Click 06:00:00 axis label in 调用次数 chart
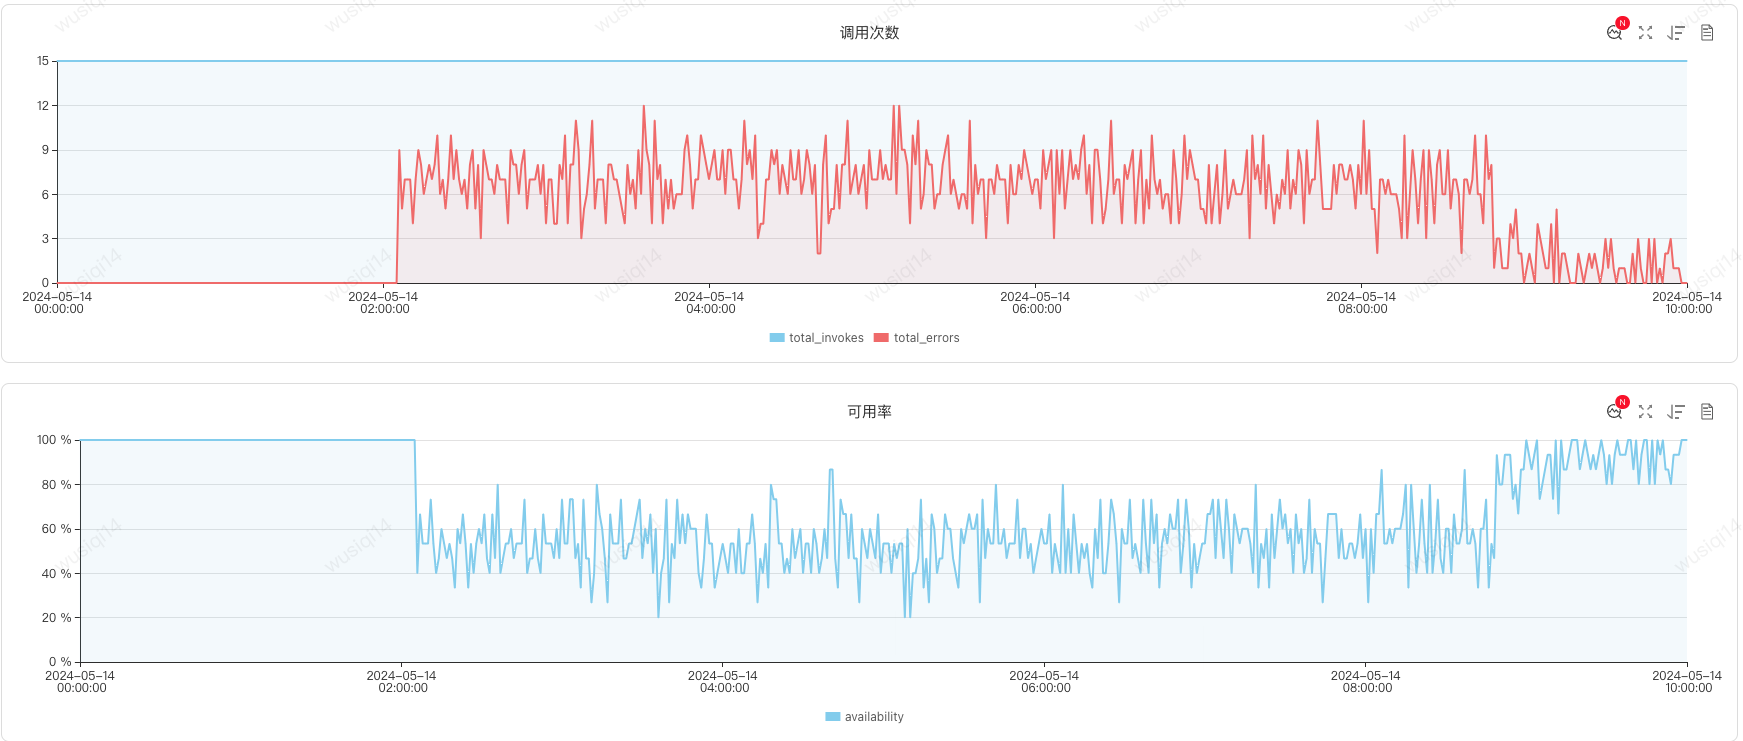The image size is (1743, 741). (x=1036, y=309)
